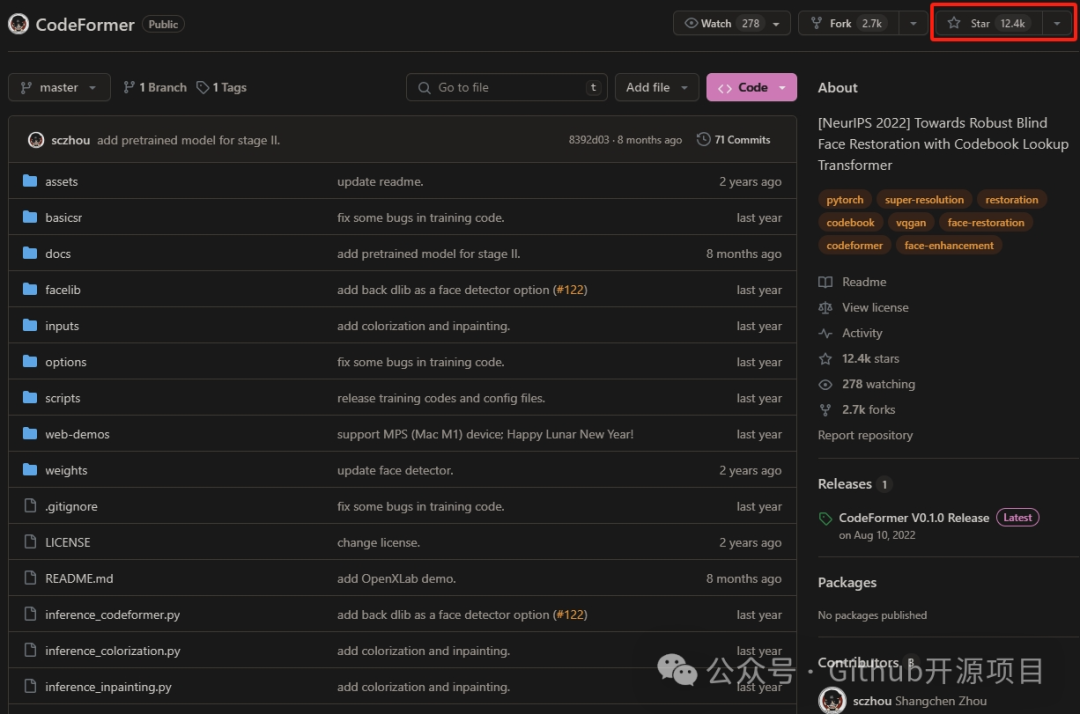This screenshot has height=714, width=1080.
Task: Click the 12.4k stars link
Action: (x=870, y=359)
